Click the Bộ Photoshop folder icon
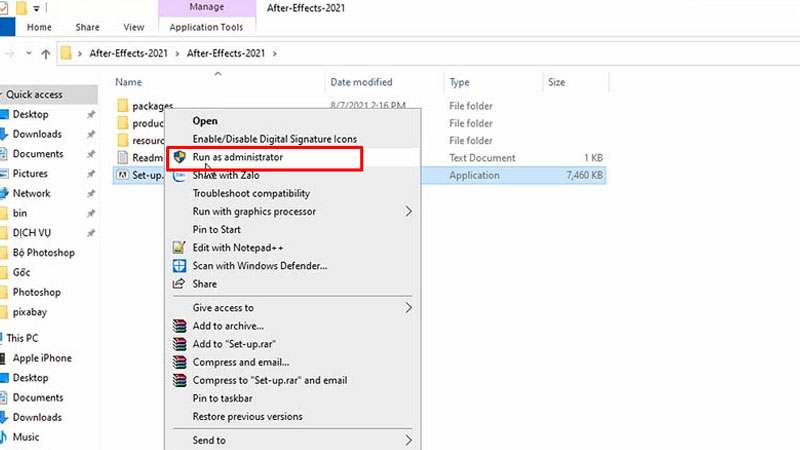This screenshot has width=800, height=450. tap(4, 253)
